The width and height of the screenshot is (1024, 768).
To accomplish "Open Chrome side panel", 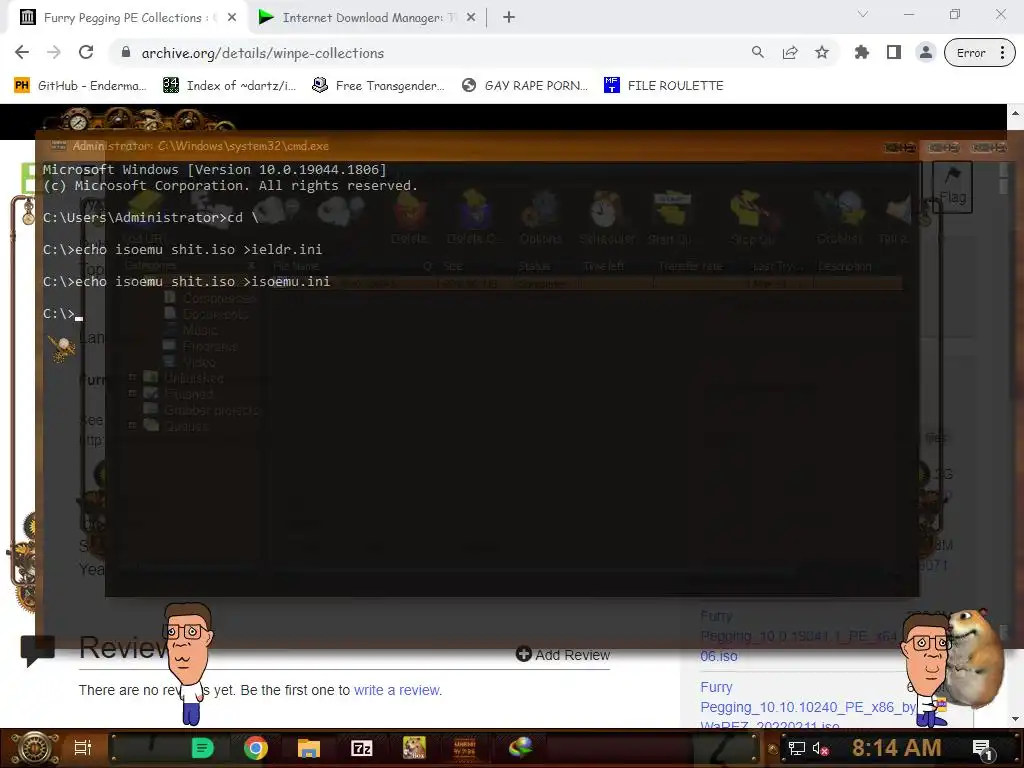I will click(894, 53).
